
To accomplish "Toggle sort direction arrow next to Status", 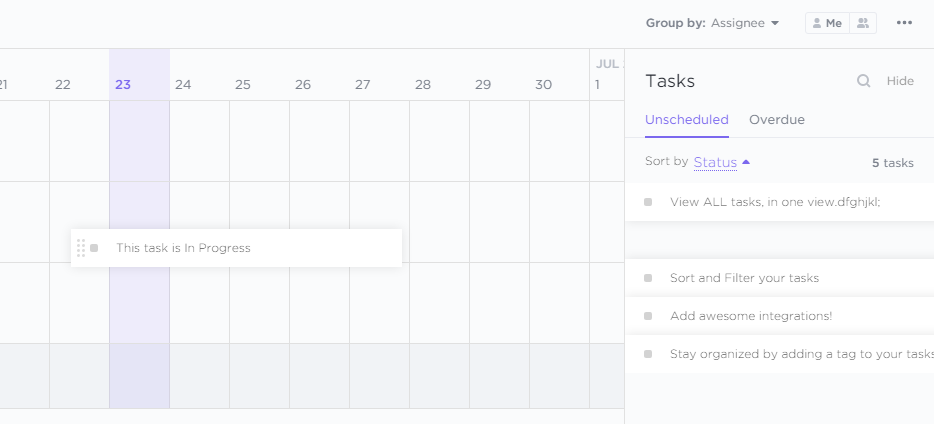I will point(746,162).
